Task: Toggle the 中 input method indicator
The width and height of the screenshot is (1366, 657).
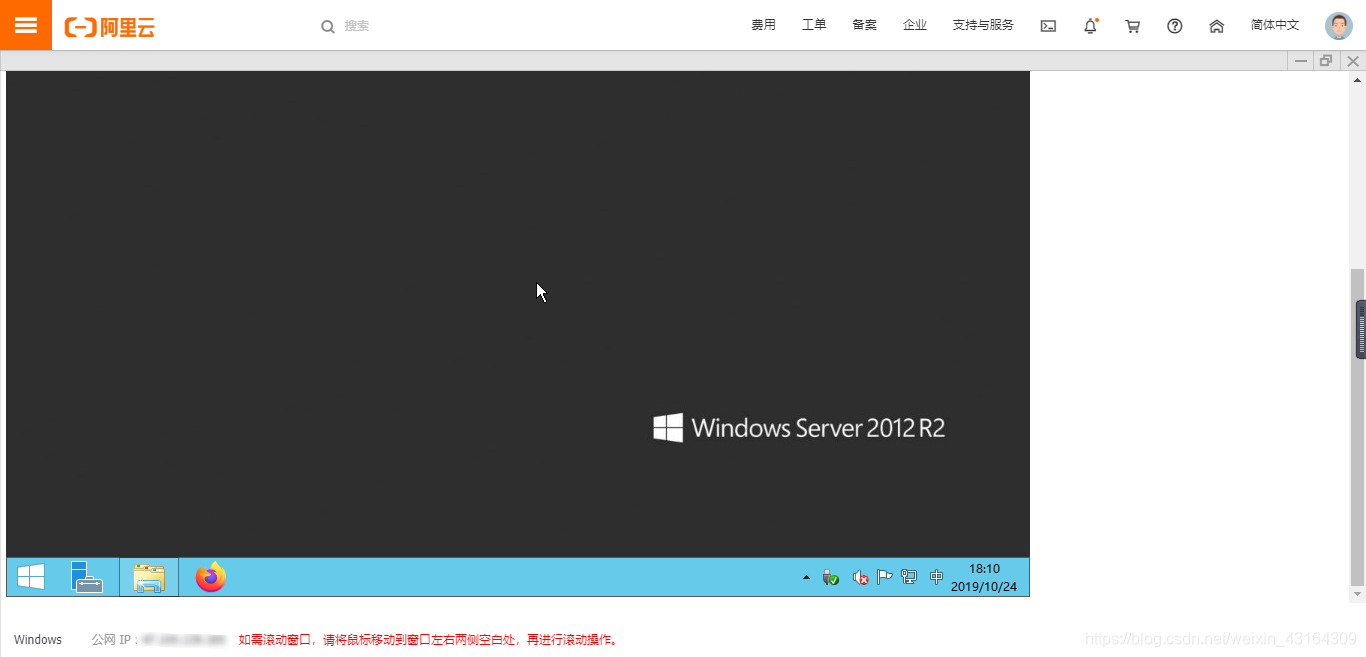Action: [936, 577]
